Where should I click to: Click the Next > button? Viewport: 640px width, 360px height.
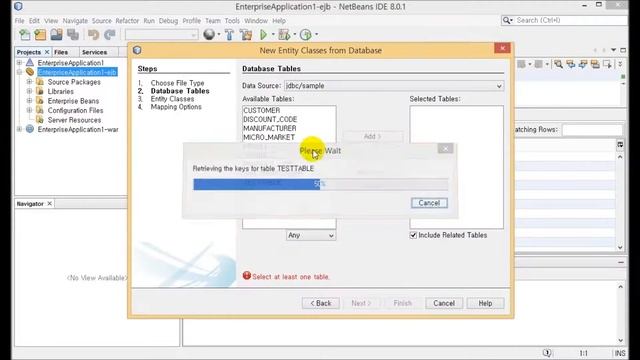361,303
